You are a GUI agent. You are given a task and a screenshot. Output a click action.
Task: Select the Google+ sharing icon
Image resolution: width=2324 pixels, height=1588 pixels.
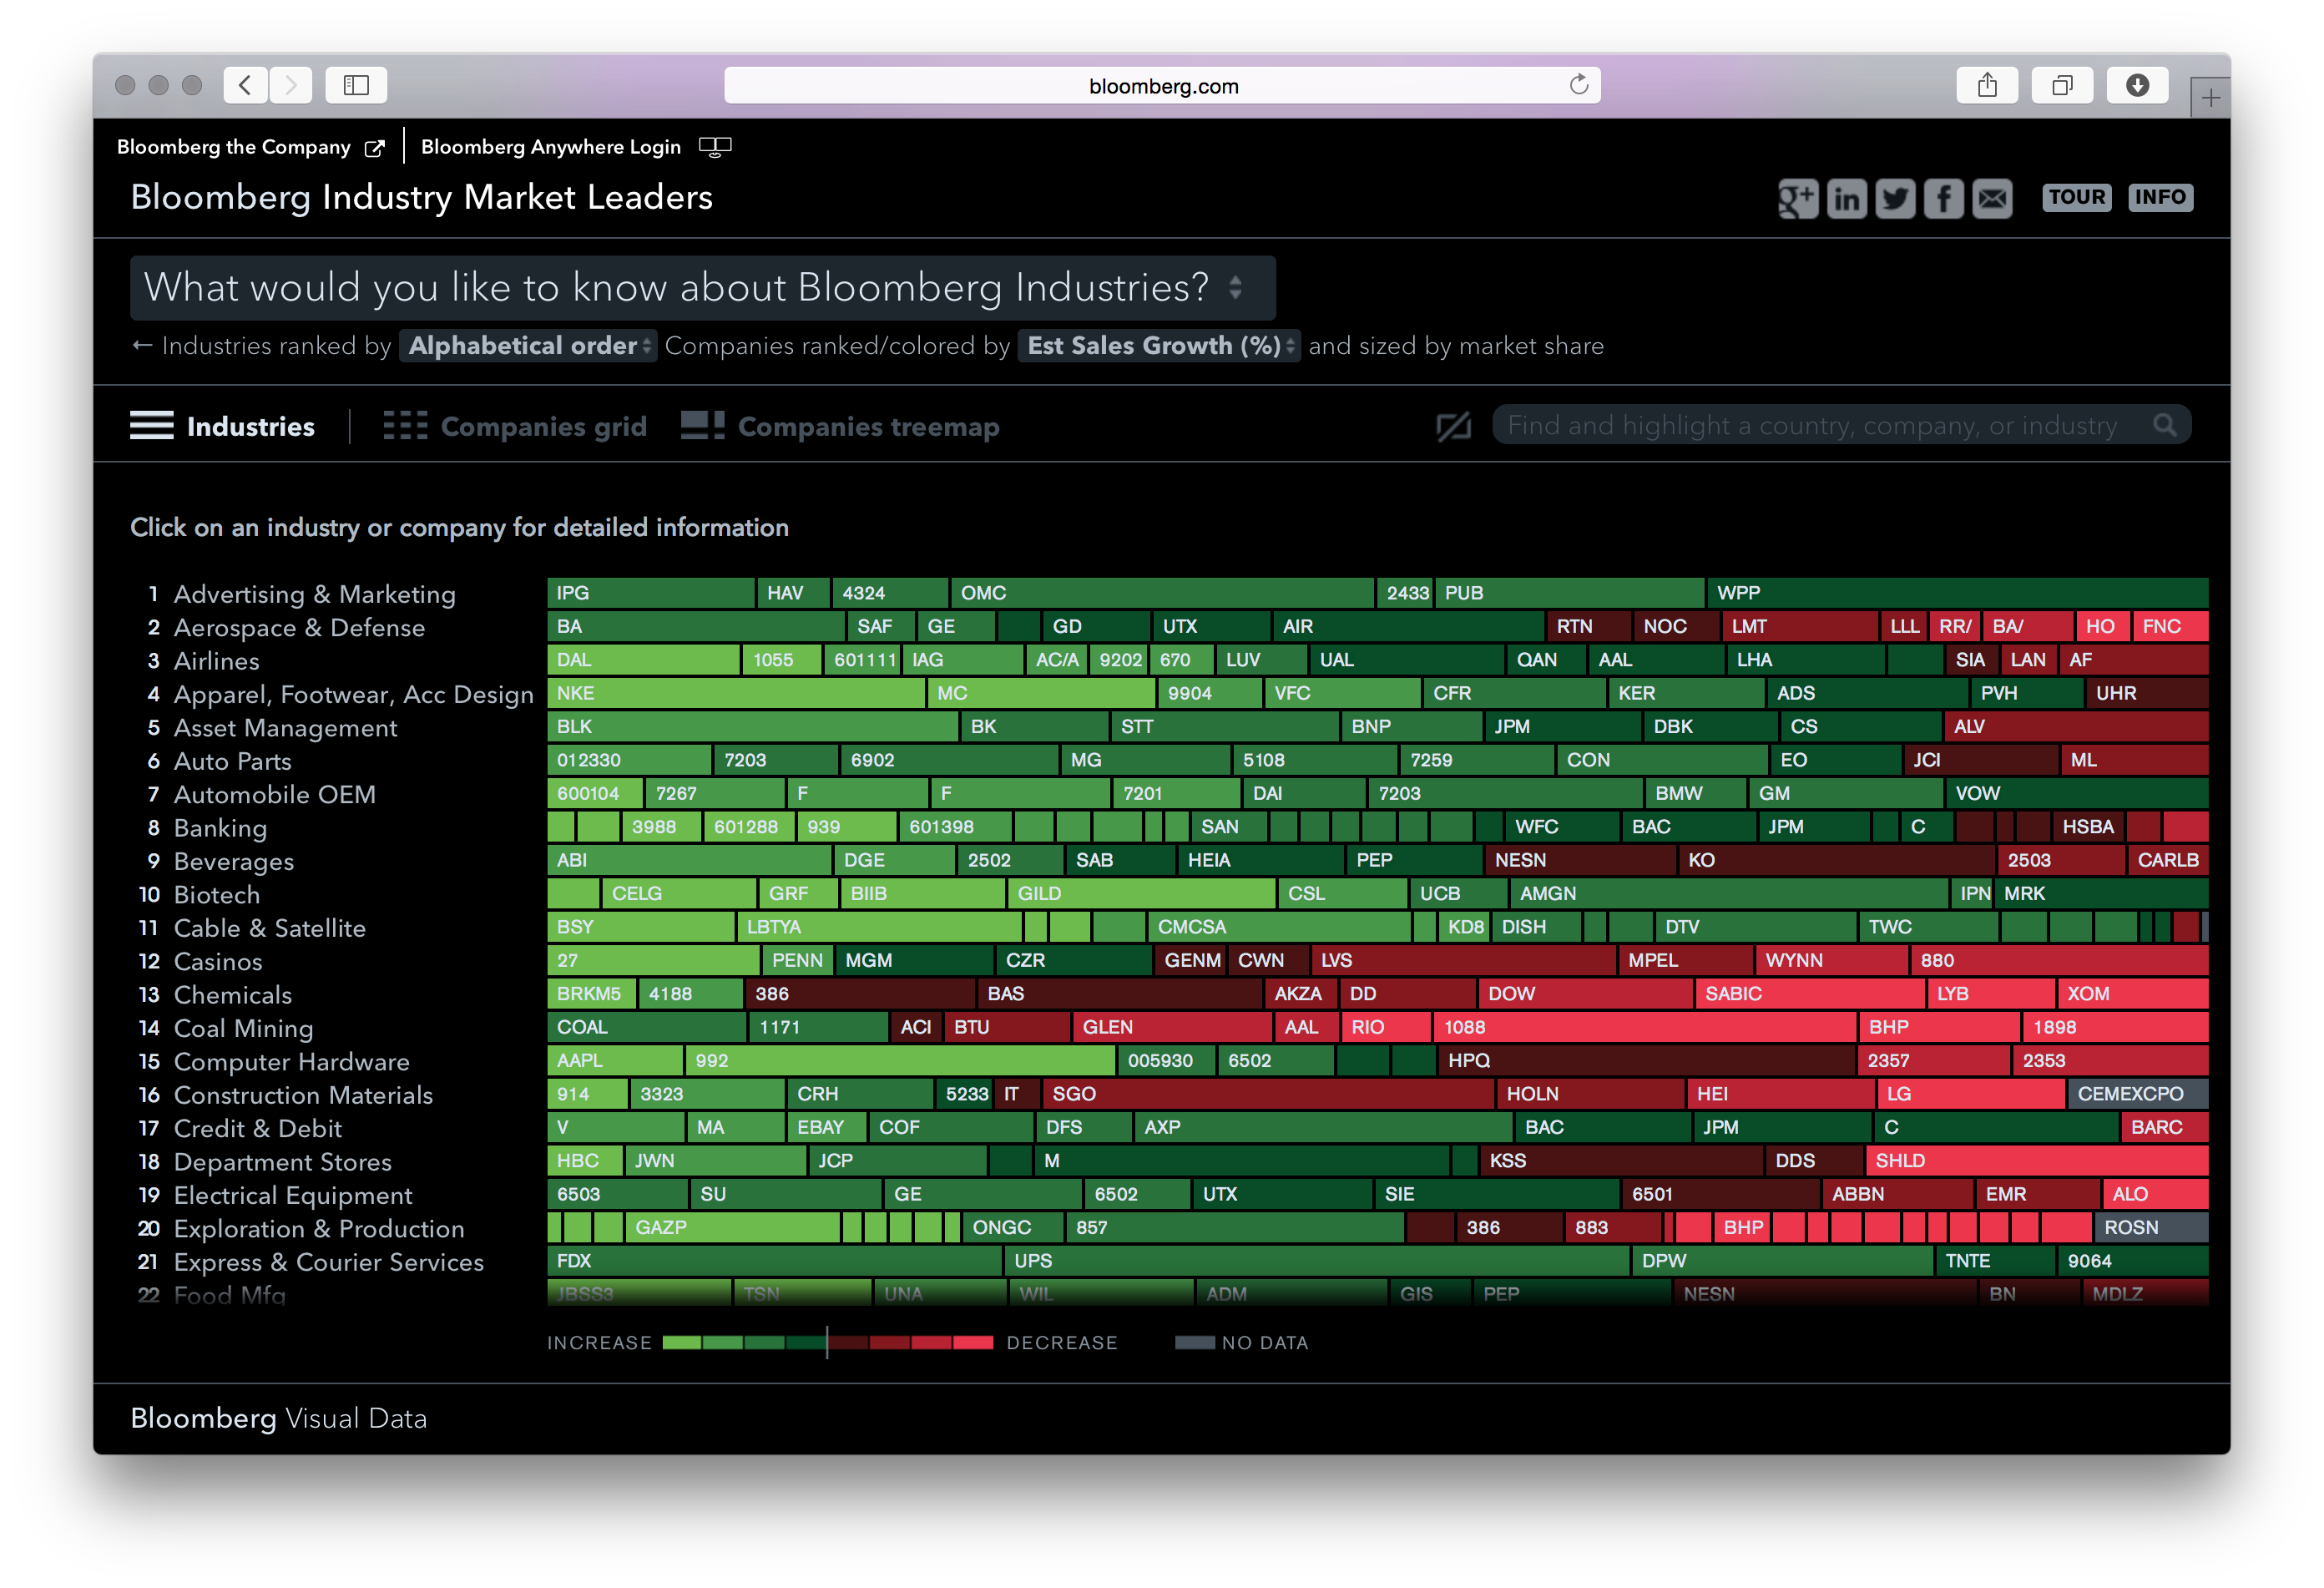(1797, 198)
